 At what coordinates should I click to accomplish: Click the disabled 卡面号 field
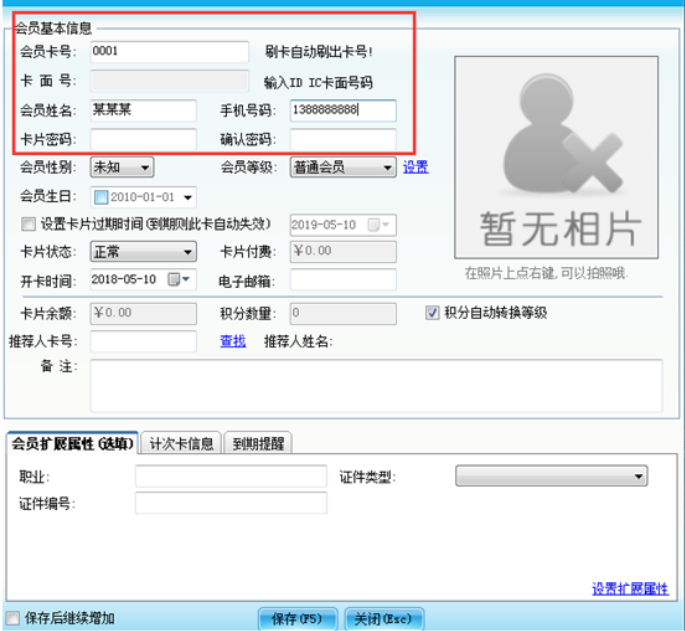[x=170, y=81]
